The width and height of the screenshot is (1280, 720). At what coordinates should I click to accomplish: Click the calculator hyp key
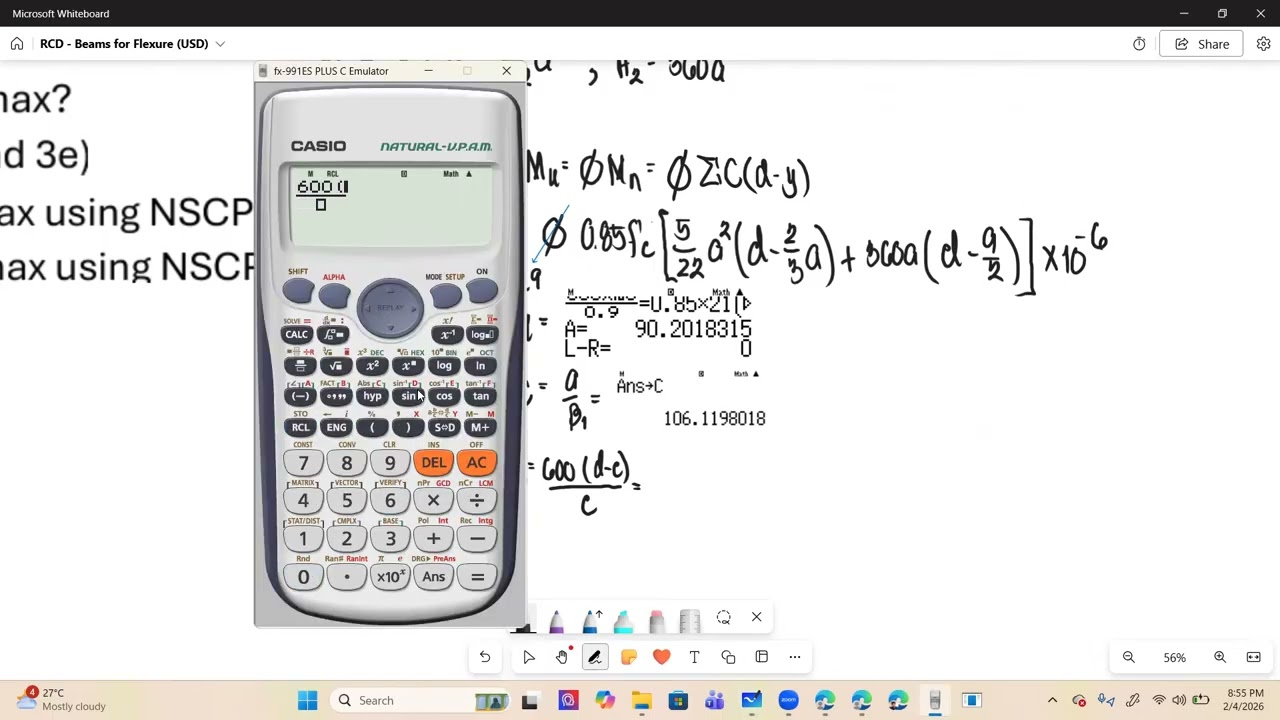[372, 396]
